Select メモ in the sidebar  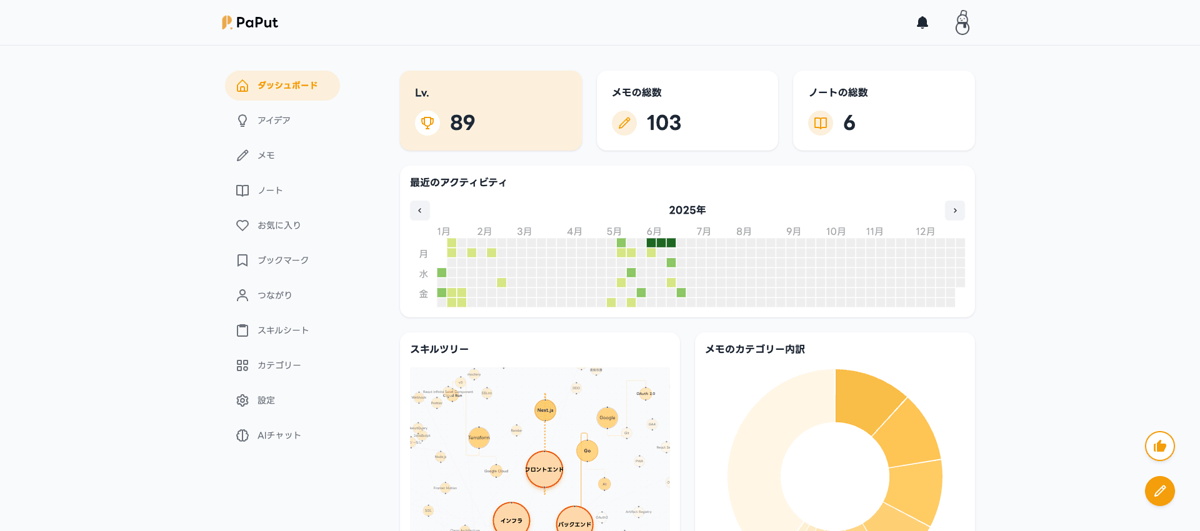coord(265,155)
